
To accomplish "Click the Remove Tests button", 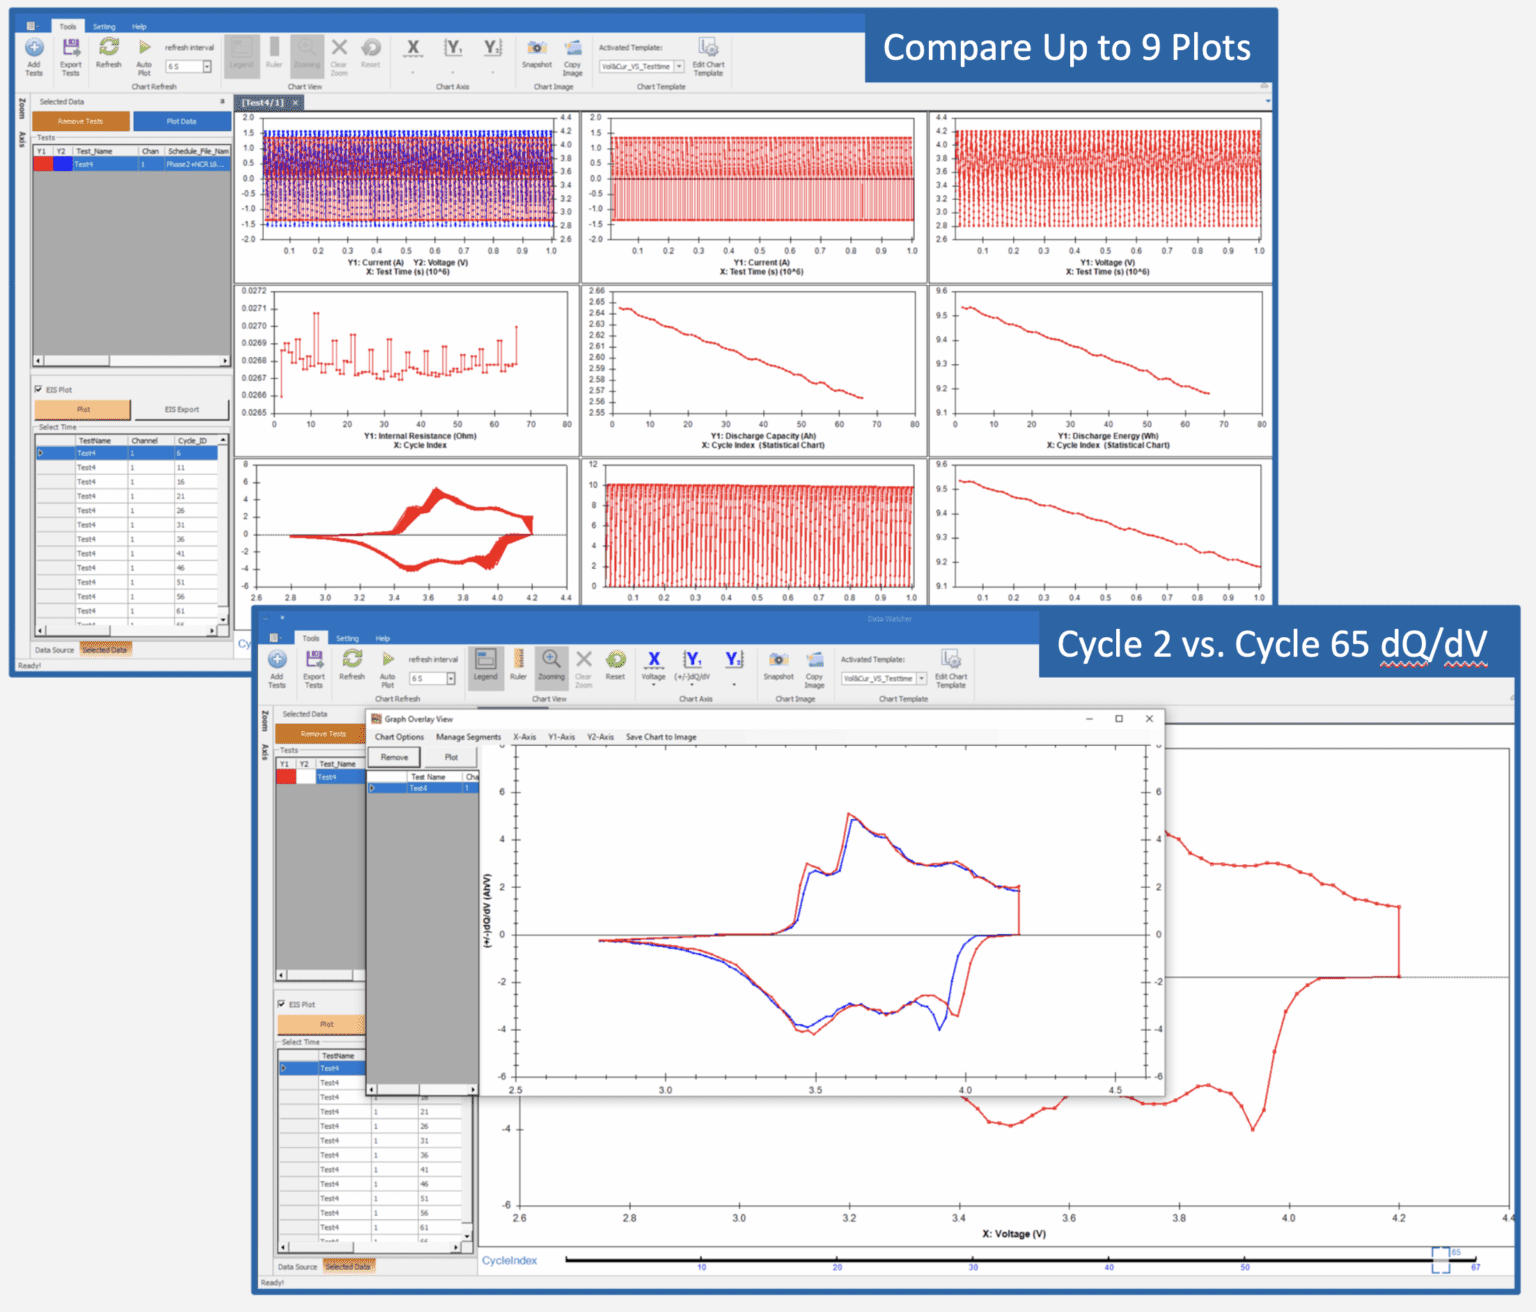I will click(x=80, y=120).
